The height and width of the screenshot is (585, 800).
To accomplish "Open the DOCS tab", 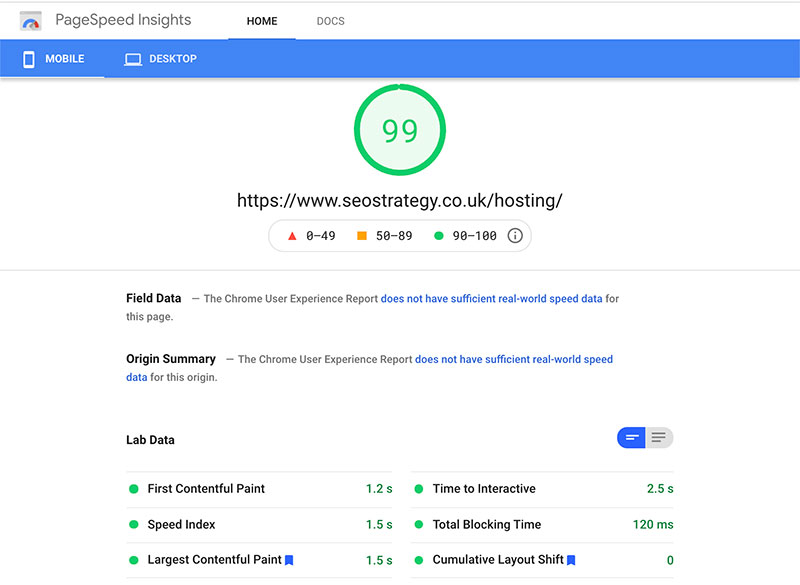I will coord(331,21).
